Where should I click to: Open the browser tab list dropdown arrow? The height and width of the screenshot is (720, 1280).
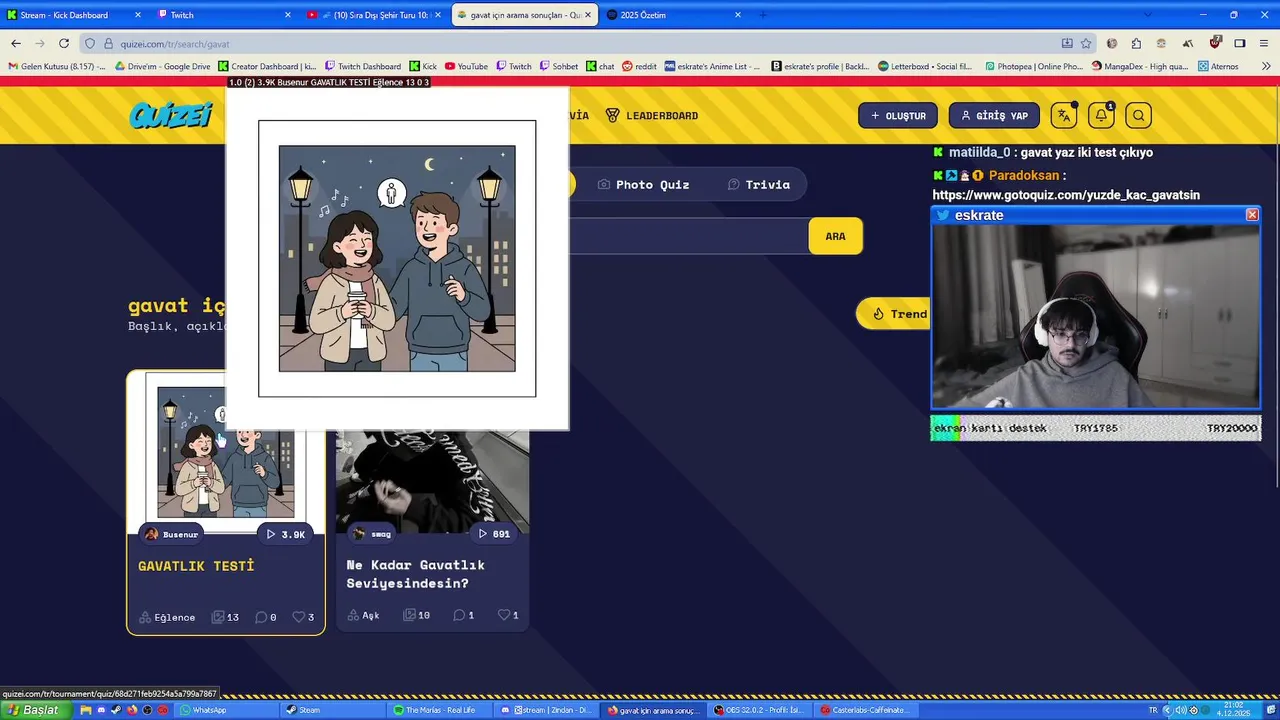[x=1147, y=15]
